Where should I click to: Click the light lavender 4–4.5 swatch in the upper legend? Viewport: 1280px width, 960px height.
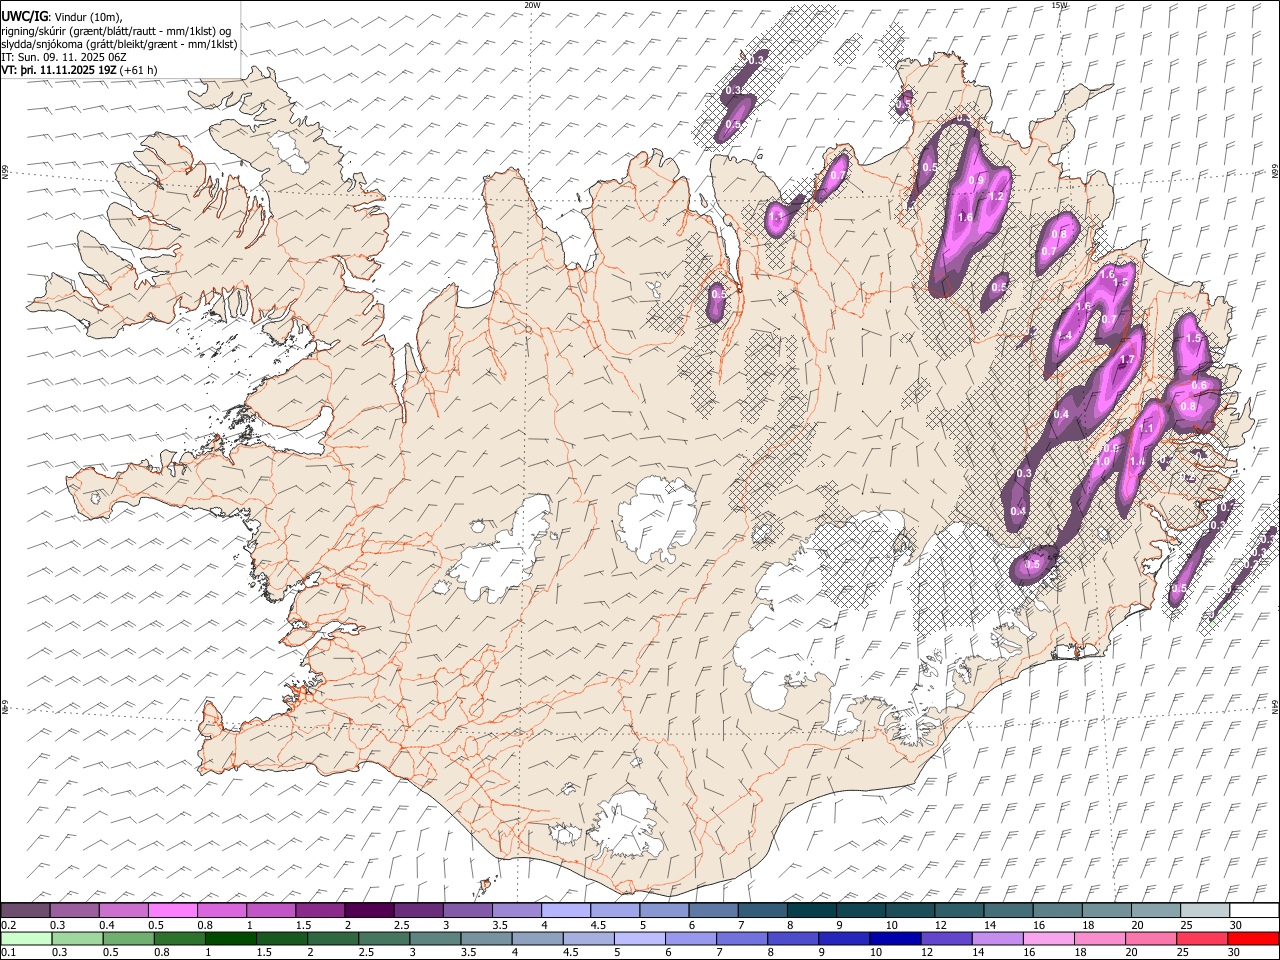coord(566,910)
